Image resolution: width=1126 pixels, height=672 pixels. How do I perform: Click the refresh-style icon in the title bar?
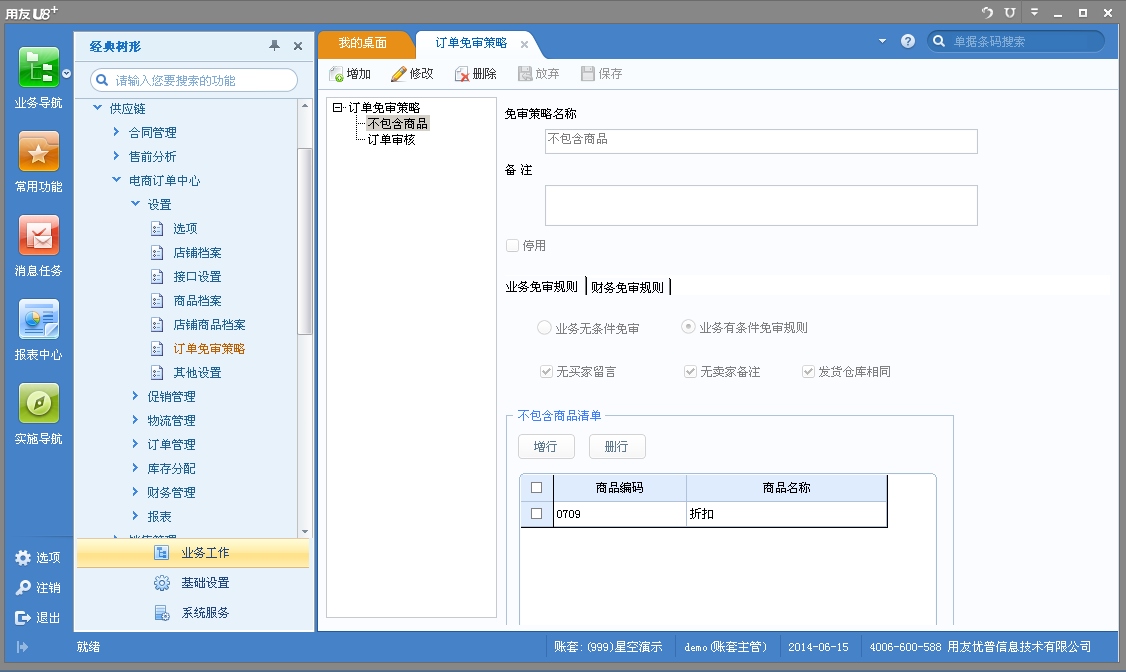click(987, 12)
